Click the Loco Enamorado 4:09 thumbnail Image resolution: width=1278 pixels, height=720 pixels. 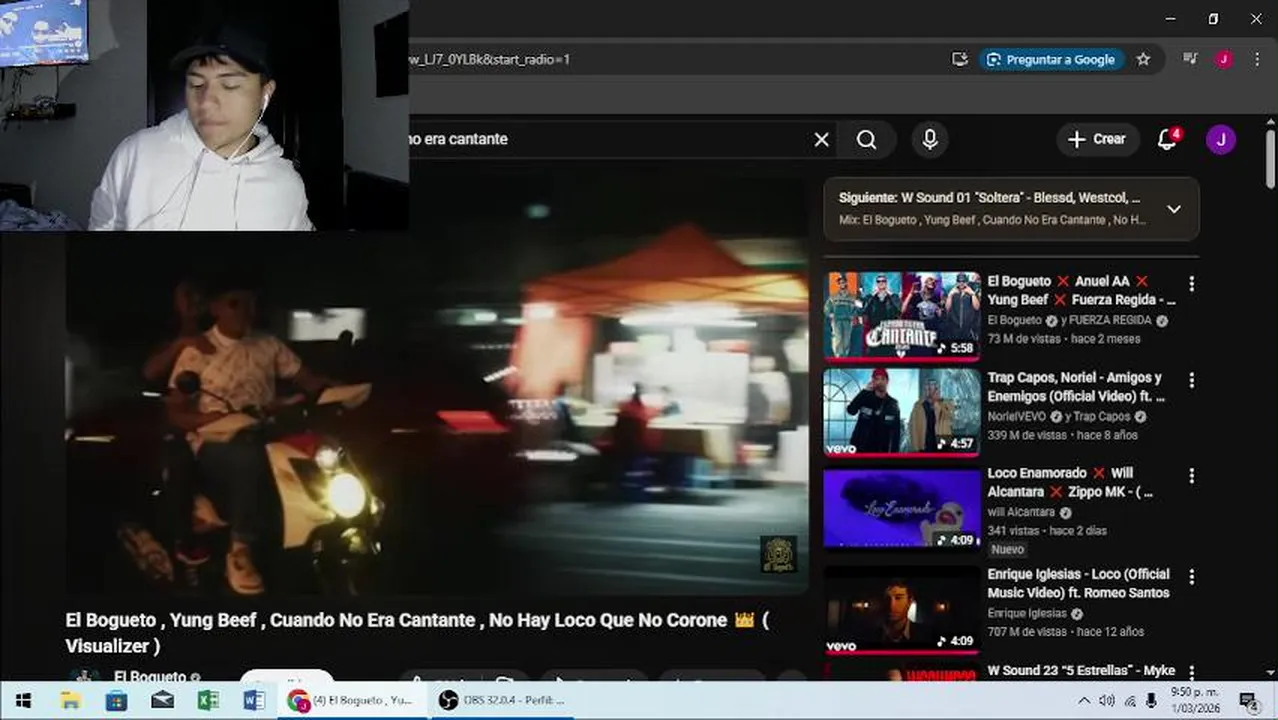pos(902,509)
